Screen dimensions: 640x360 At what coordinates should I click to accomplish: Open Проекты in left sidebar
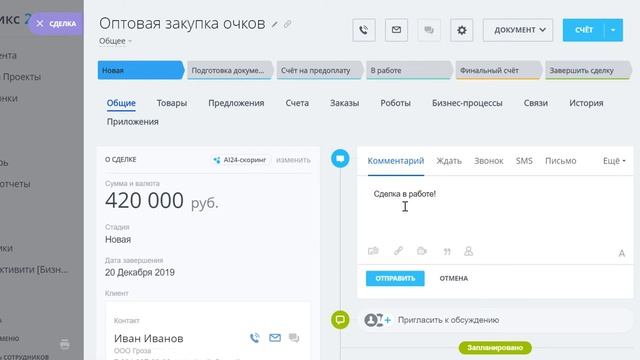pos(22,77)
